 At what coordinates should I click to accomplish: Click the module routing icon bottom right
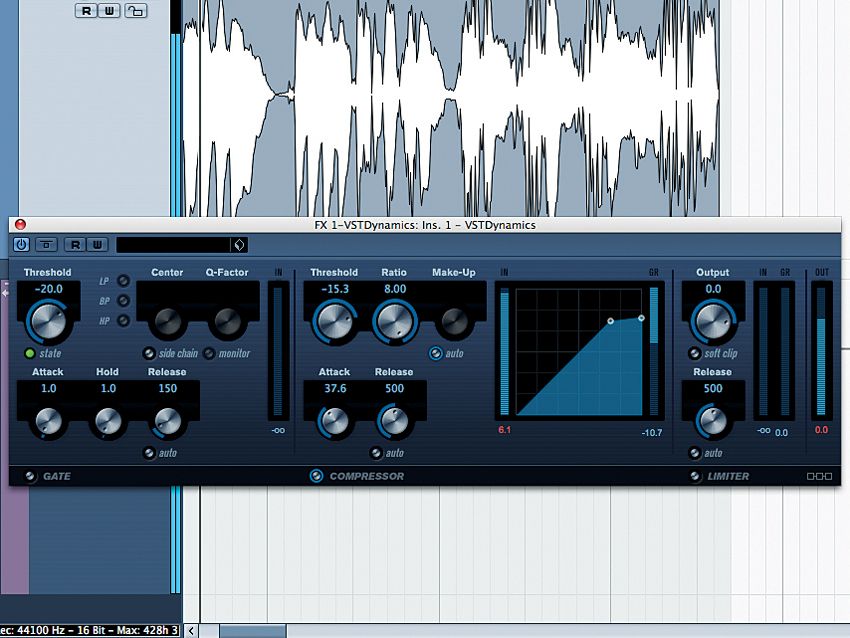pyautogui.click(x=819, y=476)
